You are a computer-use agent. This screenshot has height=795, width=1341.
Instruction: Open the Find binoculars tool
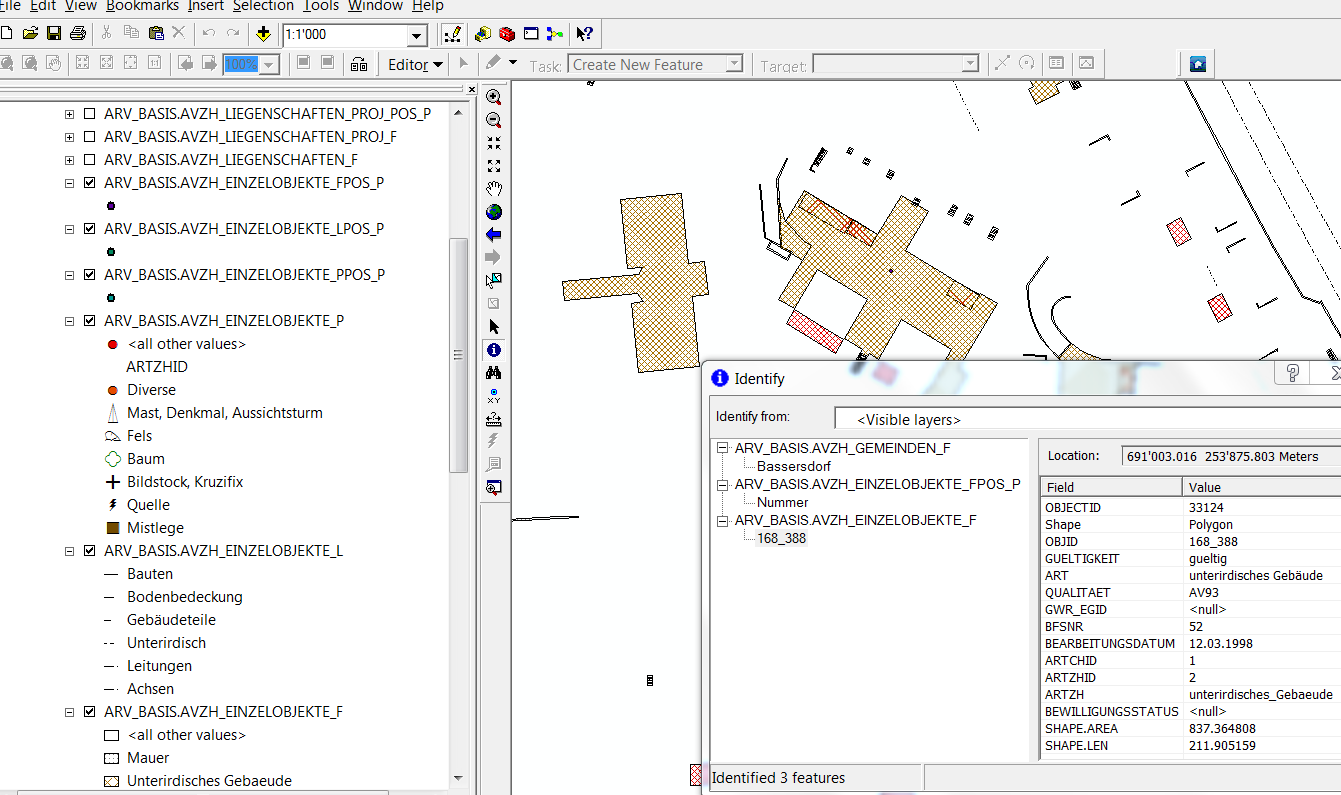[x=493, y=373]
